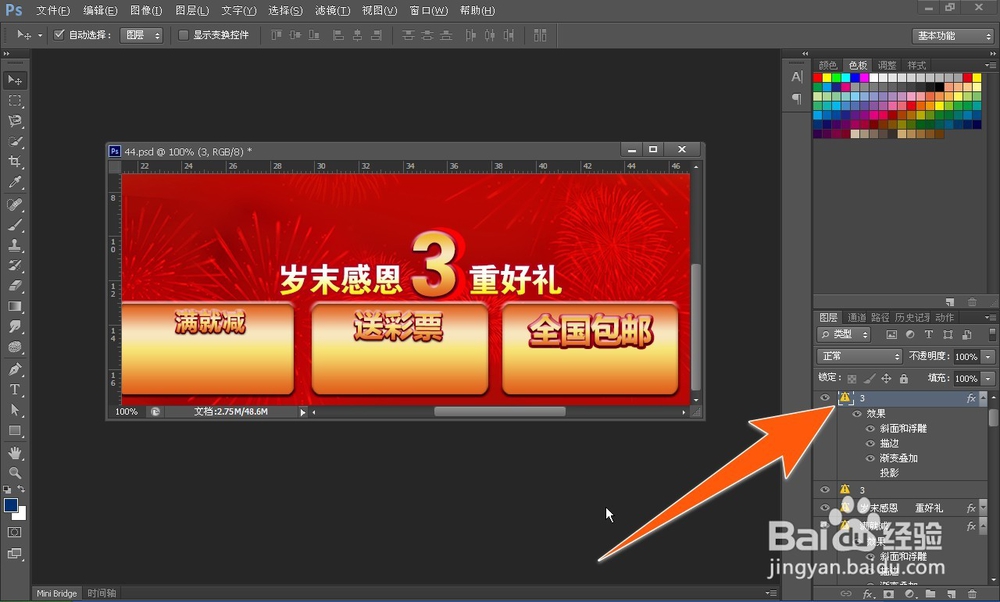Add a layer style via fx button
The height and width of the screenshot is (602, 1000).
[867, 594]
